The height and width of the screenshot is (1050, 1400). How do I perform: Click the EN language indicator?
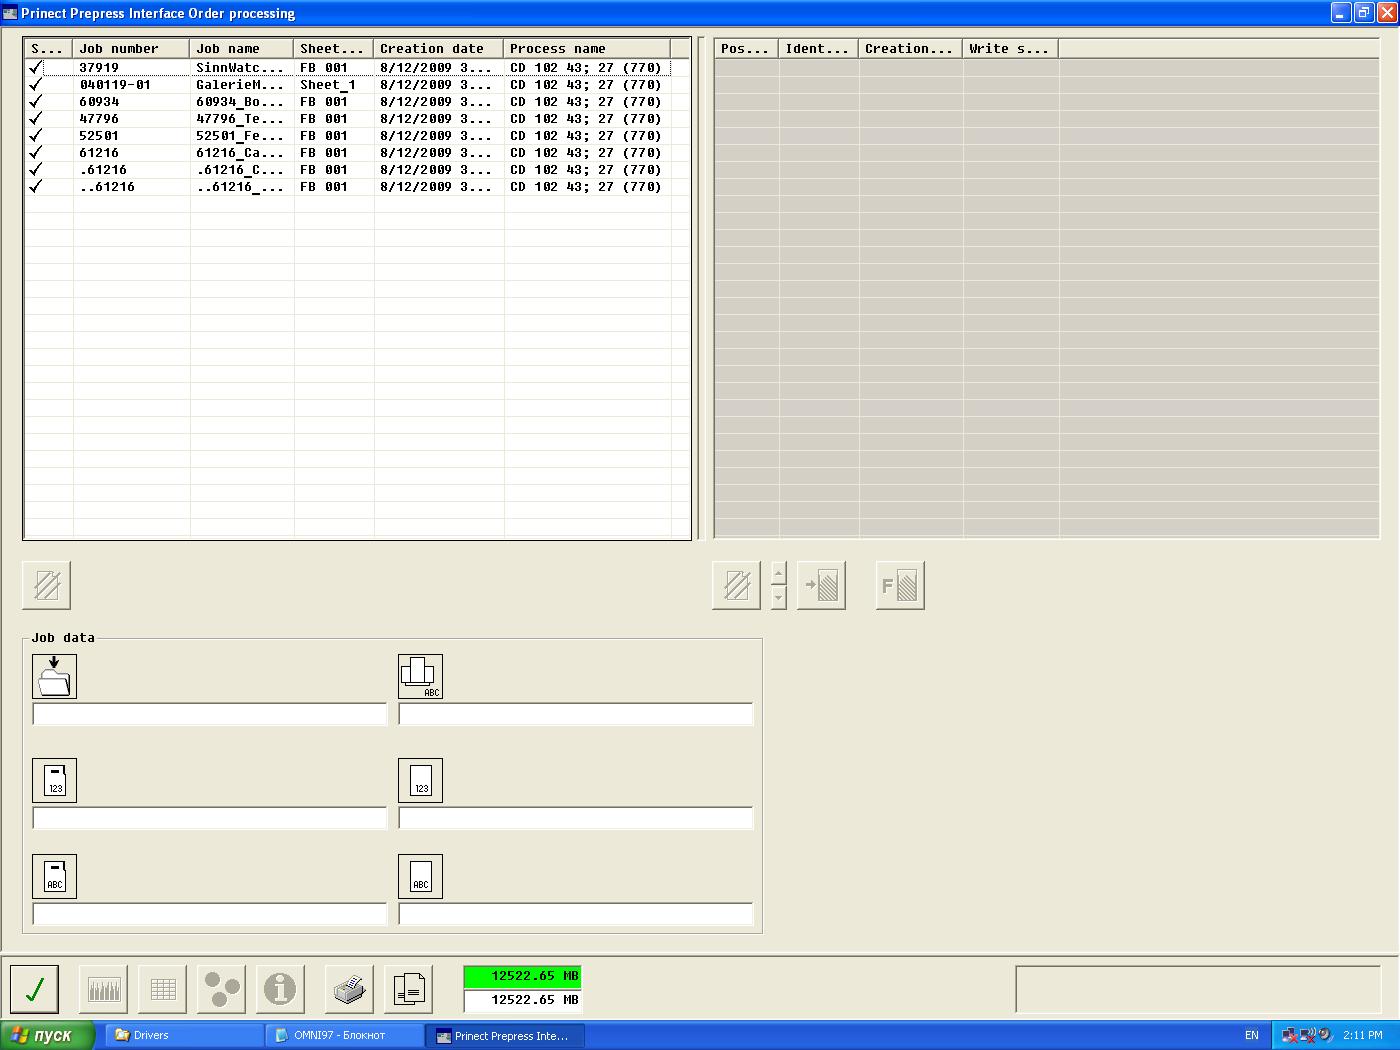pos(1252,1035)
